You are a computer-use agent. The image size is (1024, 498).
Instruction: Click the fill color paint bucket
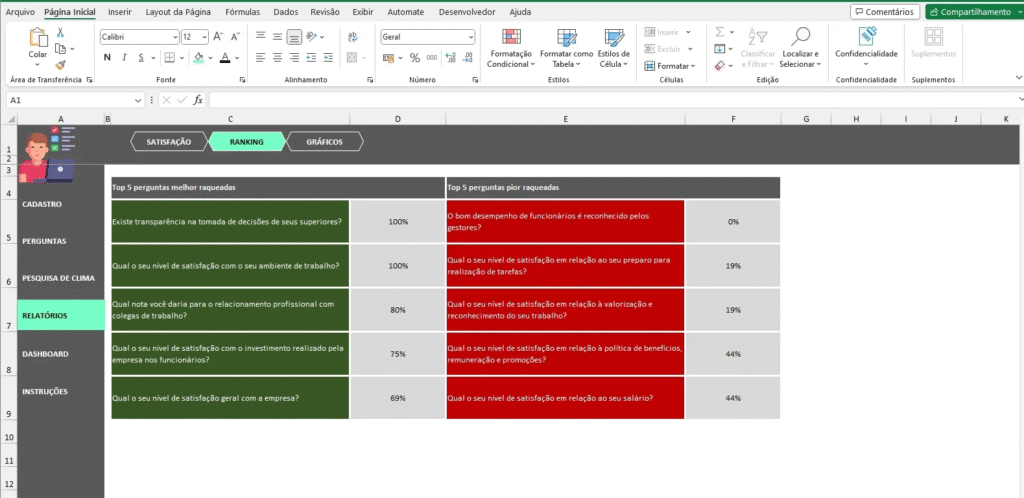point(198,58)
